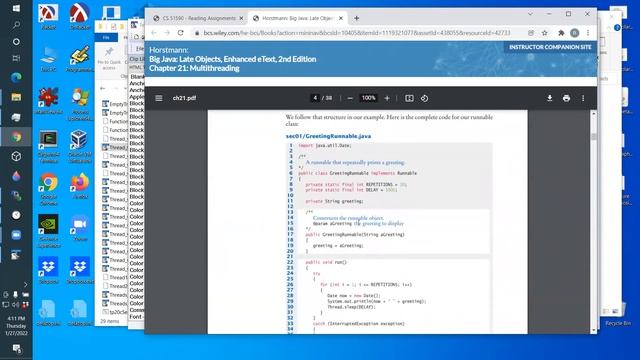Open Programmer's Notepad desktop shortcut

coord(80,59)
